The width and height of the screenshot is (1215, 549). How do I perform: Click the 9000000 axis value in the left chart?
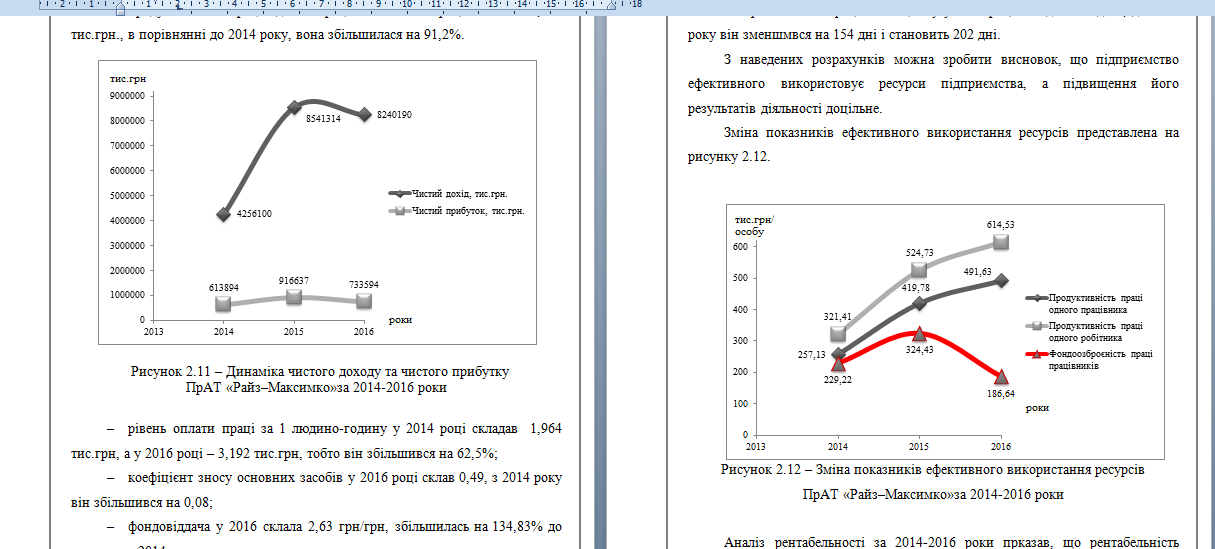tap(127, 96)
